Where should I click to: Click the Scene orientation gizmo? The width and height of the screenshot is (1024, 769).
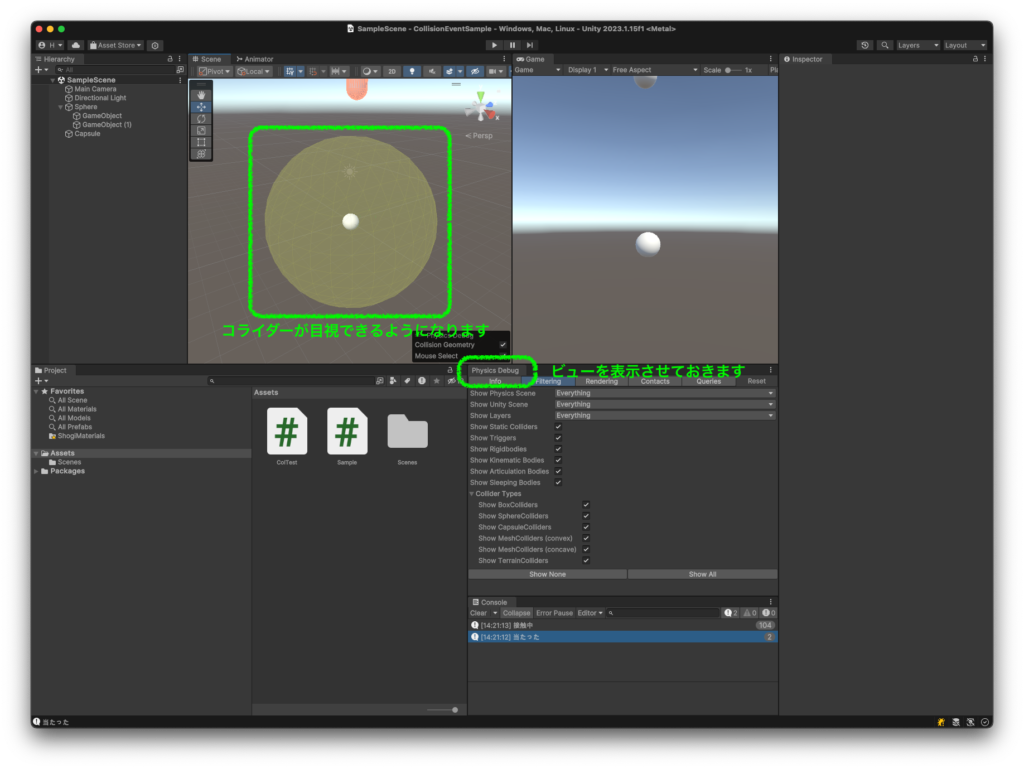482,108
